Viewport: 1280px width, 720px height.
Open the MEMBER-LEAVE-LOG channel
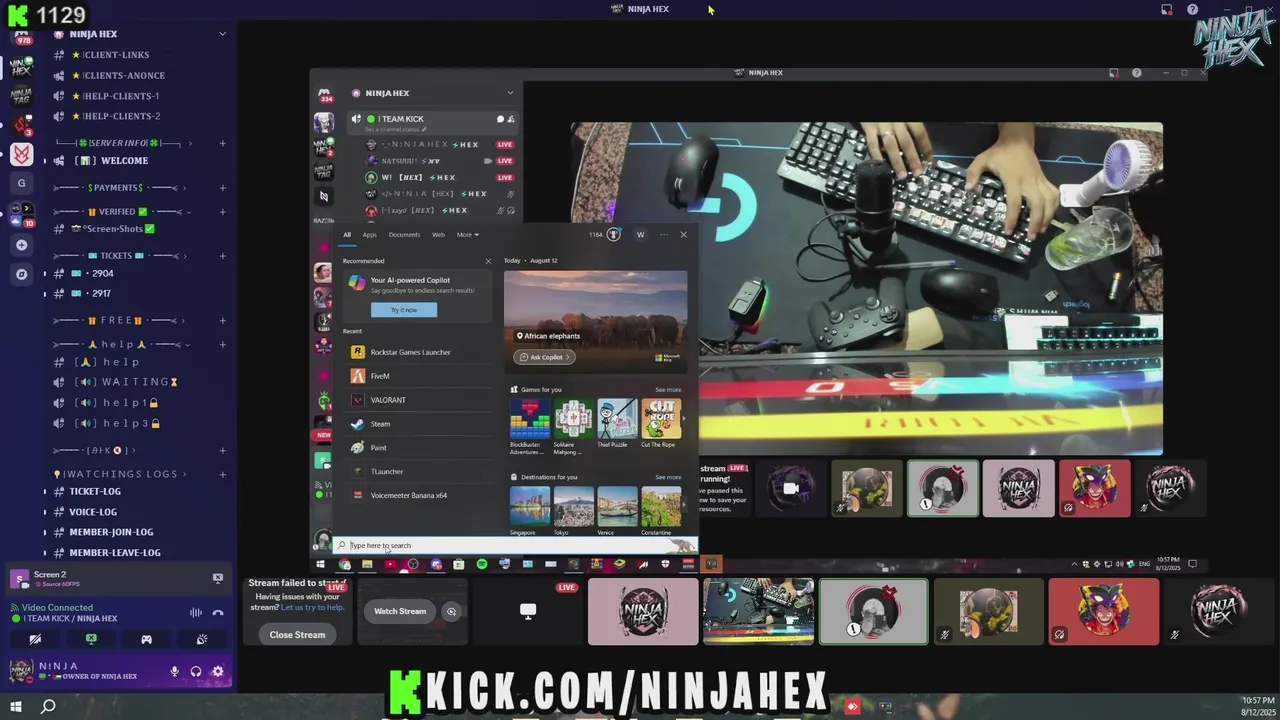(x=115, y=552)
